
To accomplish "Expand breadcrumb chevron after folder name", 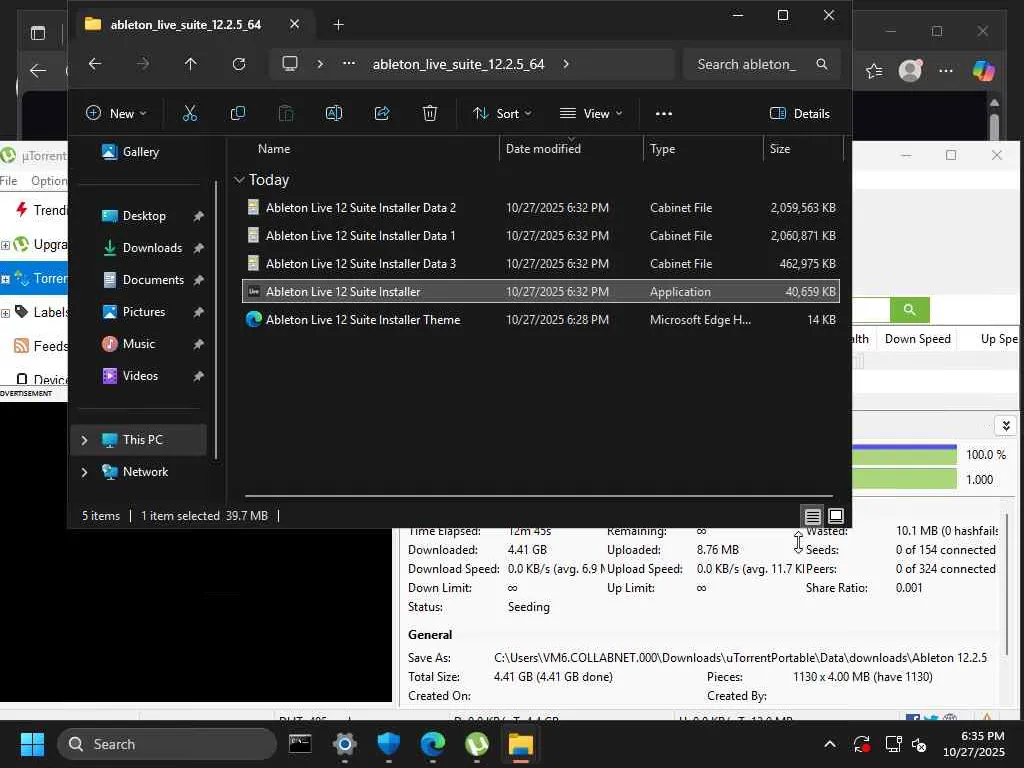I will (x=566, y=64).
